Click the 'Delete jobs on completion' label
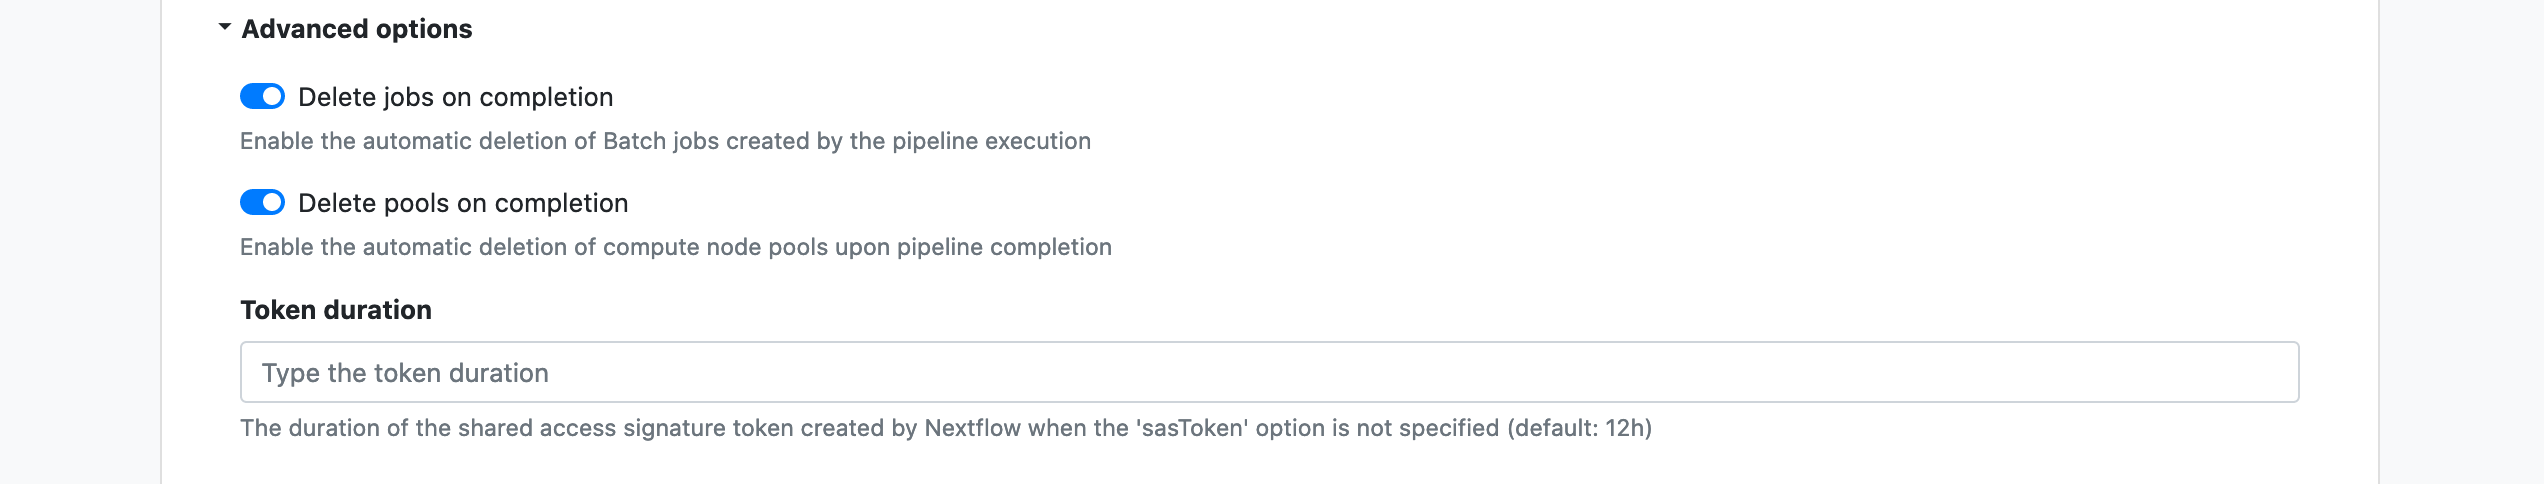Viewport: 2544px width, 484px height. pyautogui.click(x=455, y=97)
